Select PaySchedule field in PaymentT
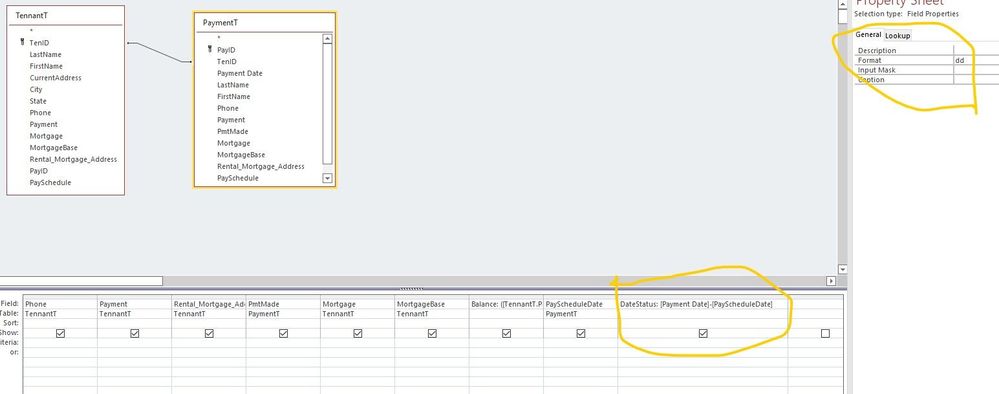 coord(238,178)
